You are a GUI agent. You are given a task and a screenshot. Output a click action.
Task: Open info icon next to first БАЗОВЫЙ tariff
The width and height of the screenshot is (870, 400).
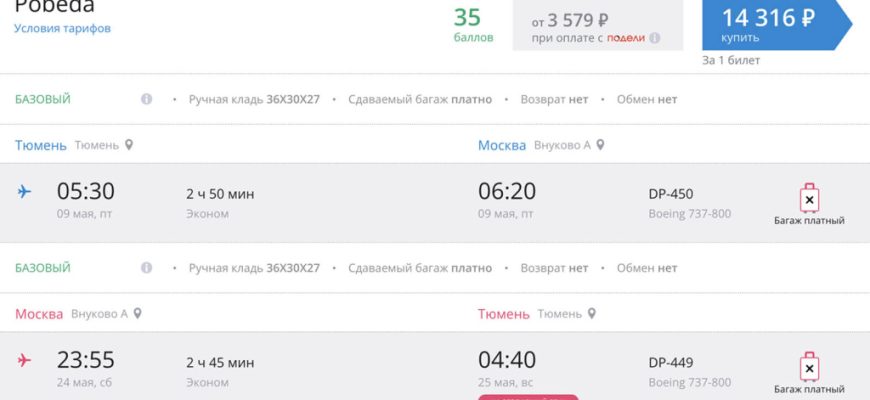pyautogui.click(x=147, y=99)
